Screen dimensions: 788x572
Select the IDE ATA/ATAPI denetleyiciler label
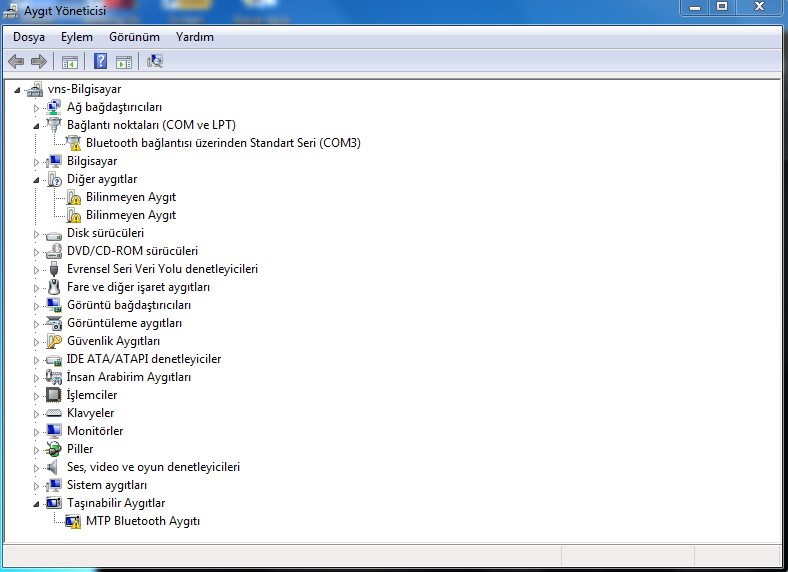[144, 359]
